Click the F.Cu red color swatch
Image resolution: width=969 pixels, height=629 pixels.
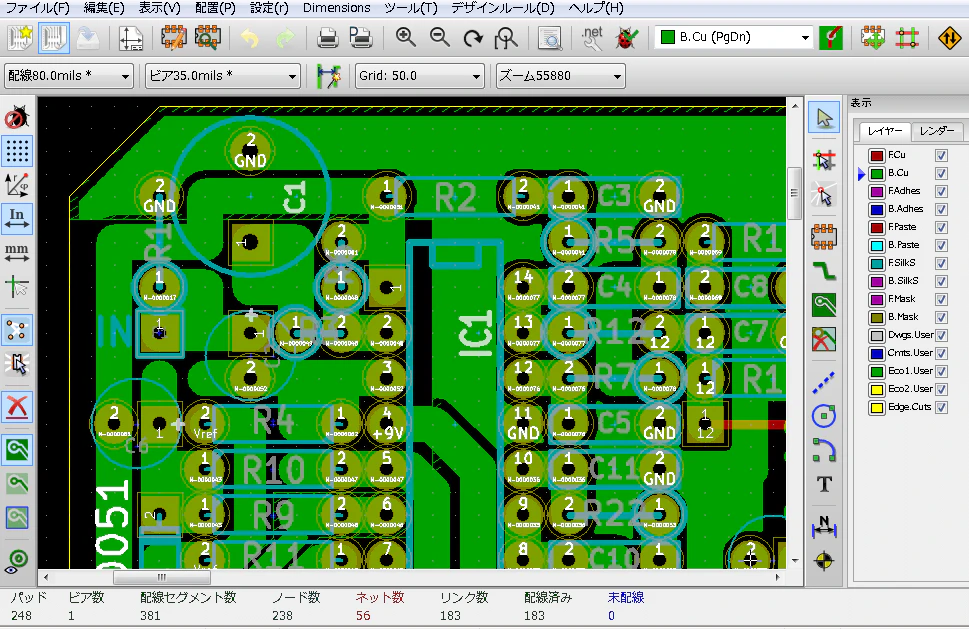point(876,156)
